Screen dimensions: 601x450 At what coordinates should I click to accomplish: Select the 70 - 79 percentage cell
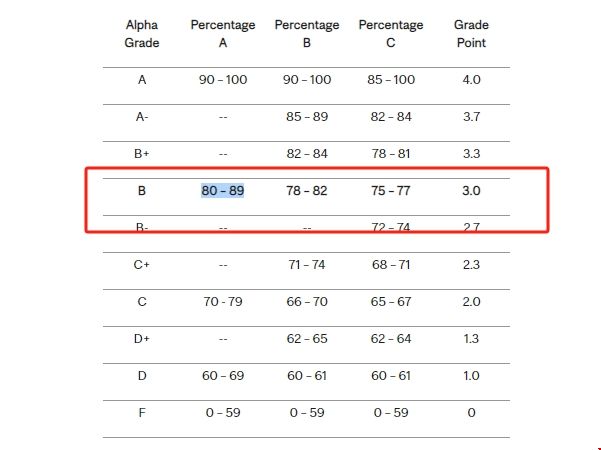point(222,302)
